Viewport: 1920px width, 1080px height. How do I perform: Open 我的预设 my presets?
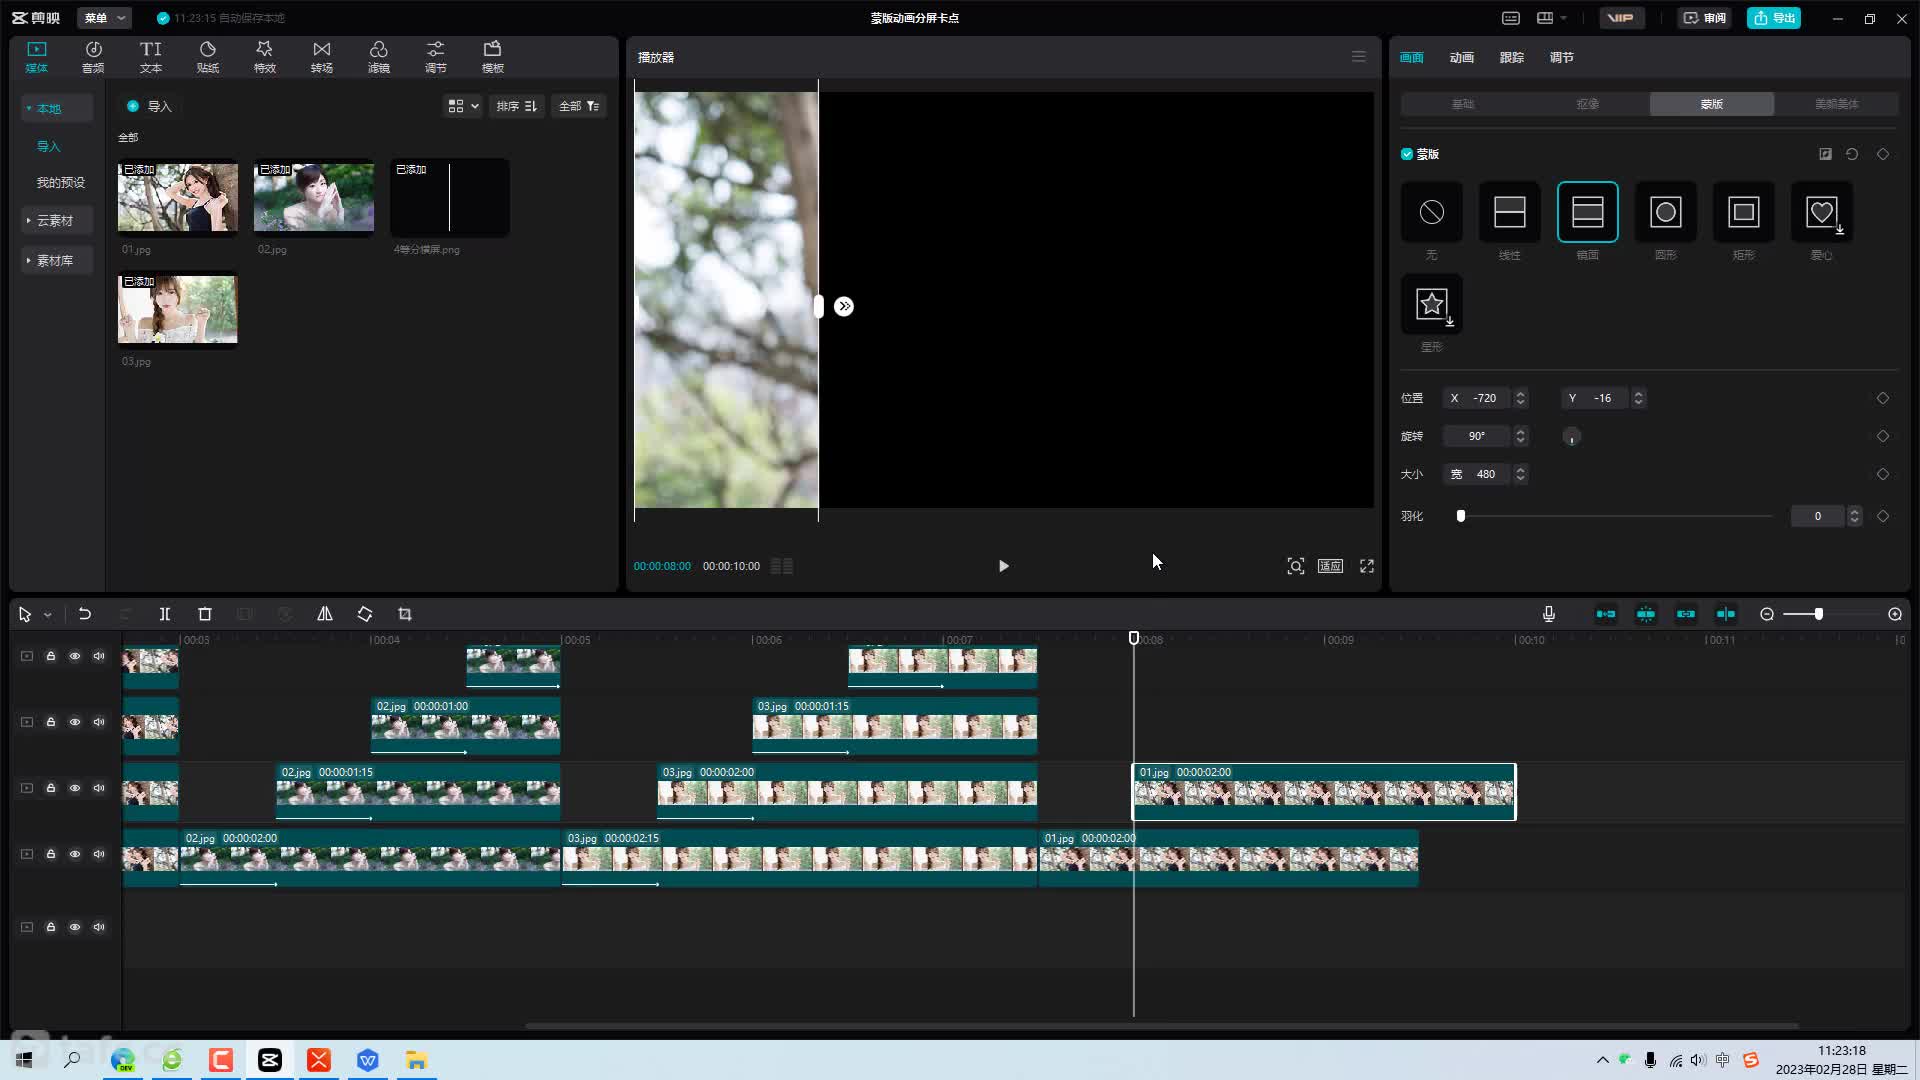pos(61,182)
